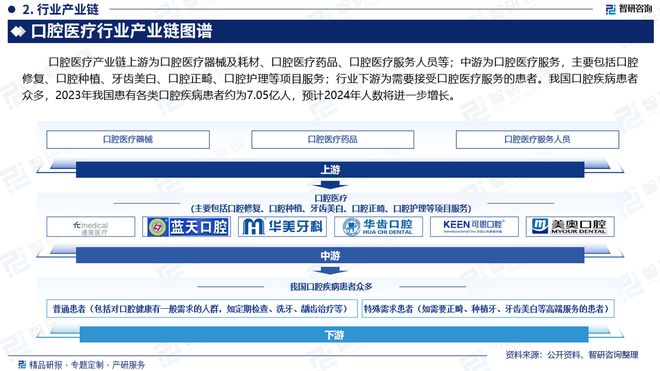Select the KEEN 可恩口腔 logo
Viewport: 660px width, 371px height.
(x=474, y=227)
